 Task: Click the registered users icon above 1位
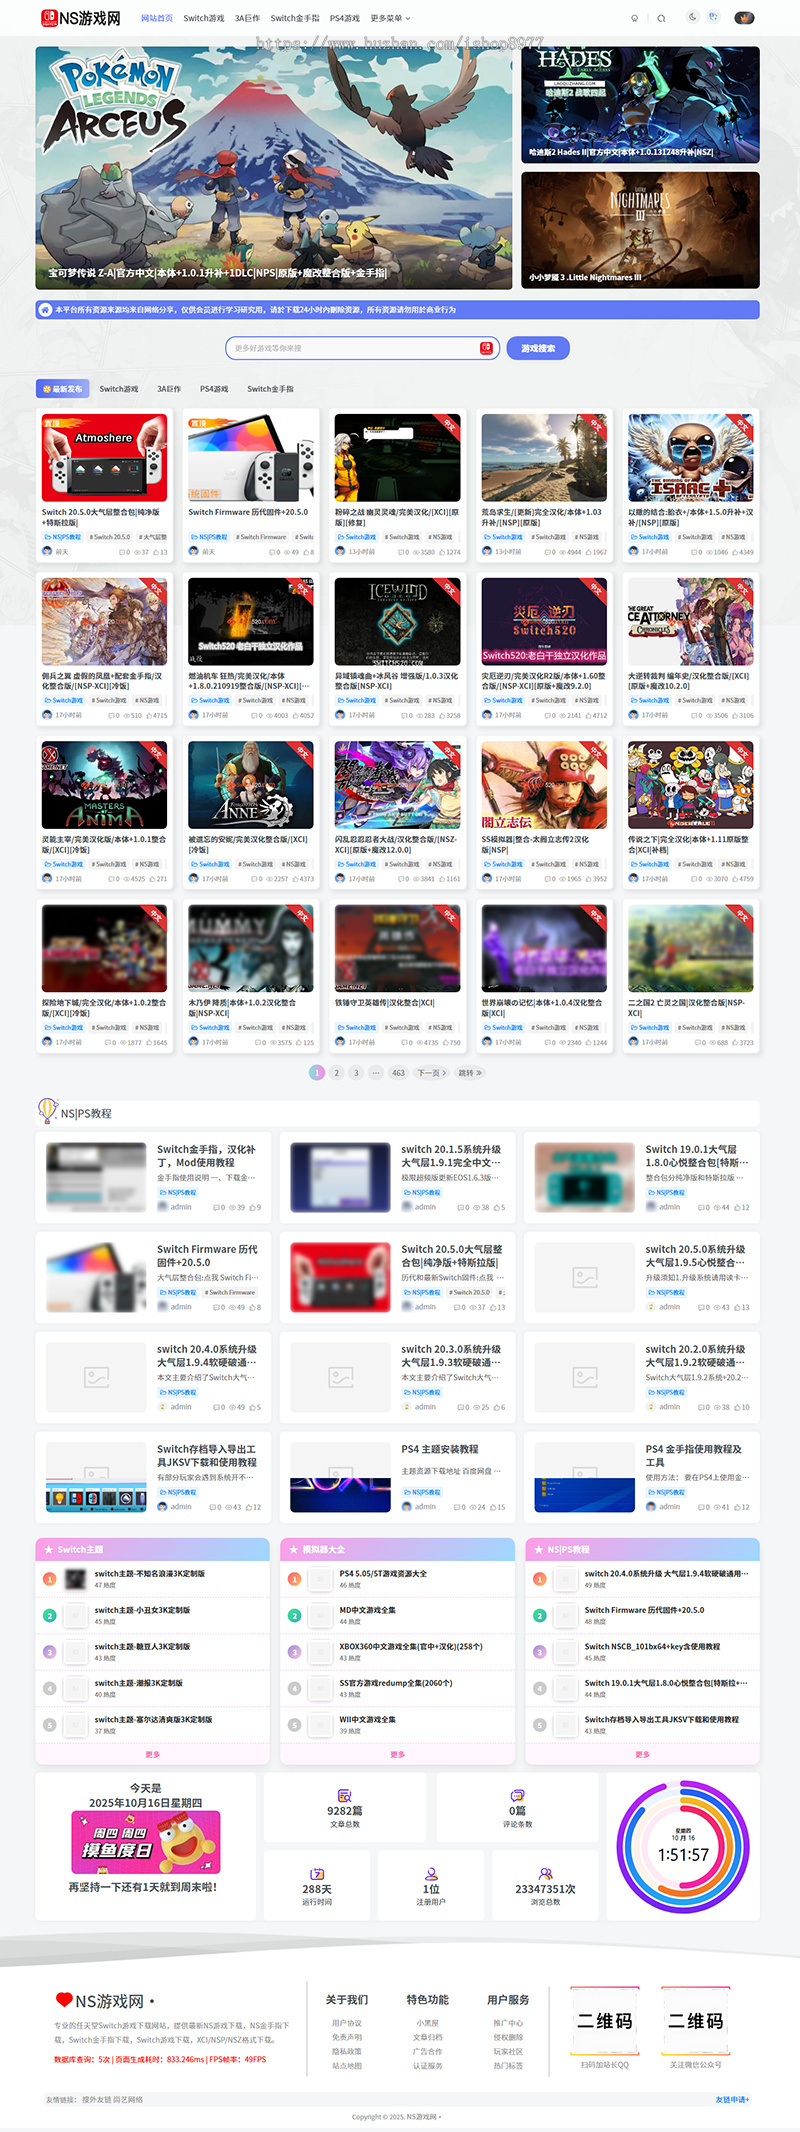[x=431, y=1874]
